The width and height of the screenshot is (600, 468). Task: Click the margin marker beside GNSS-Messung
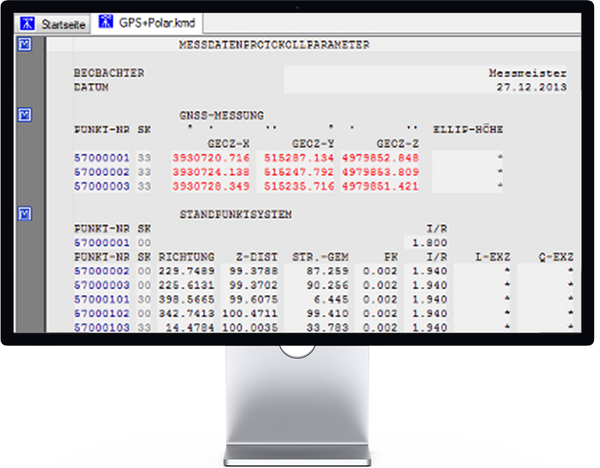click(x=24, y=115)
